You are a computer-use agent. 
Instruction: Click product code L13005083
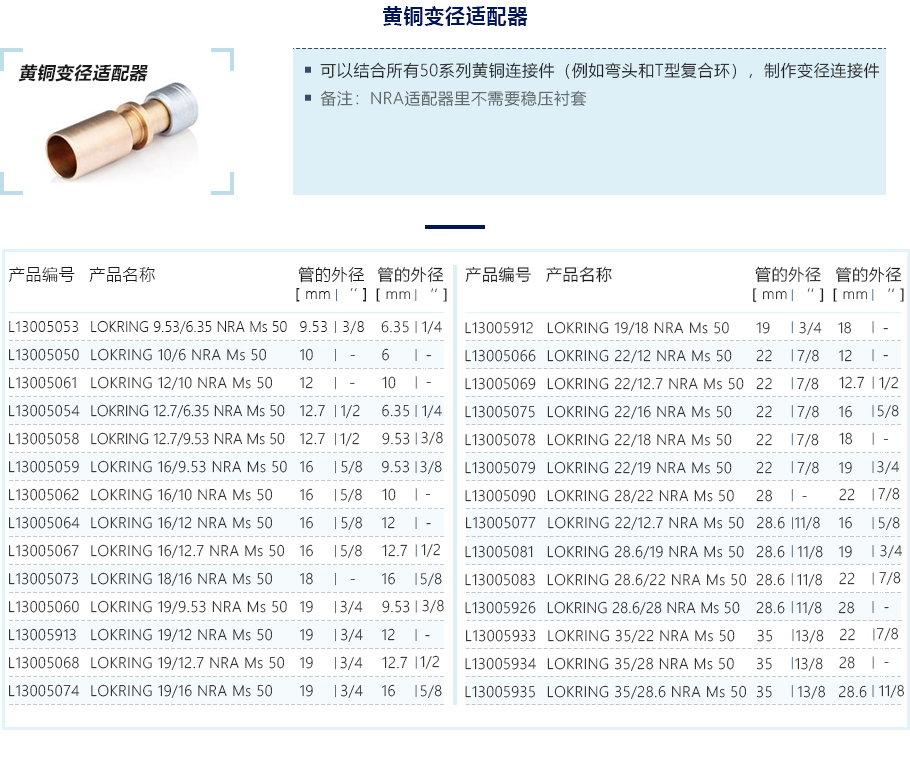click(500, 580)
